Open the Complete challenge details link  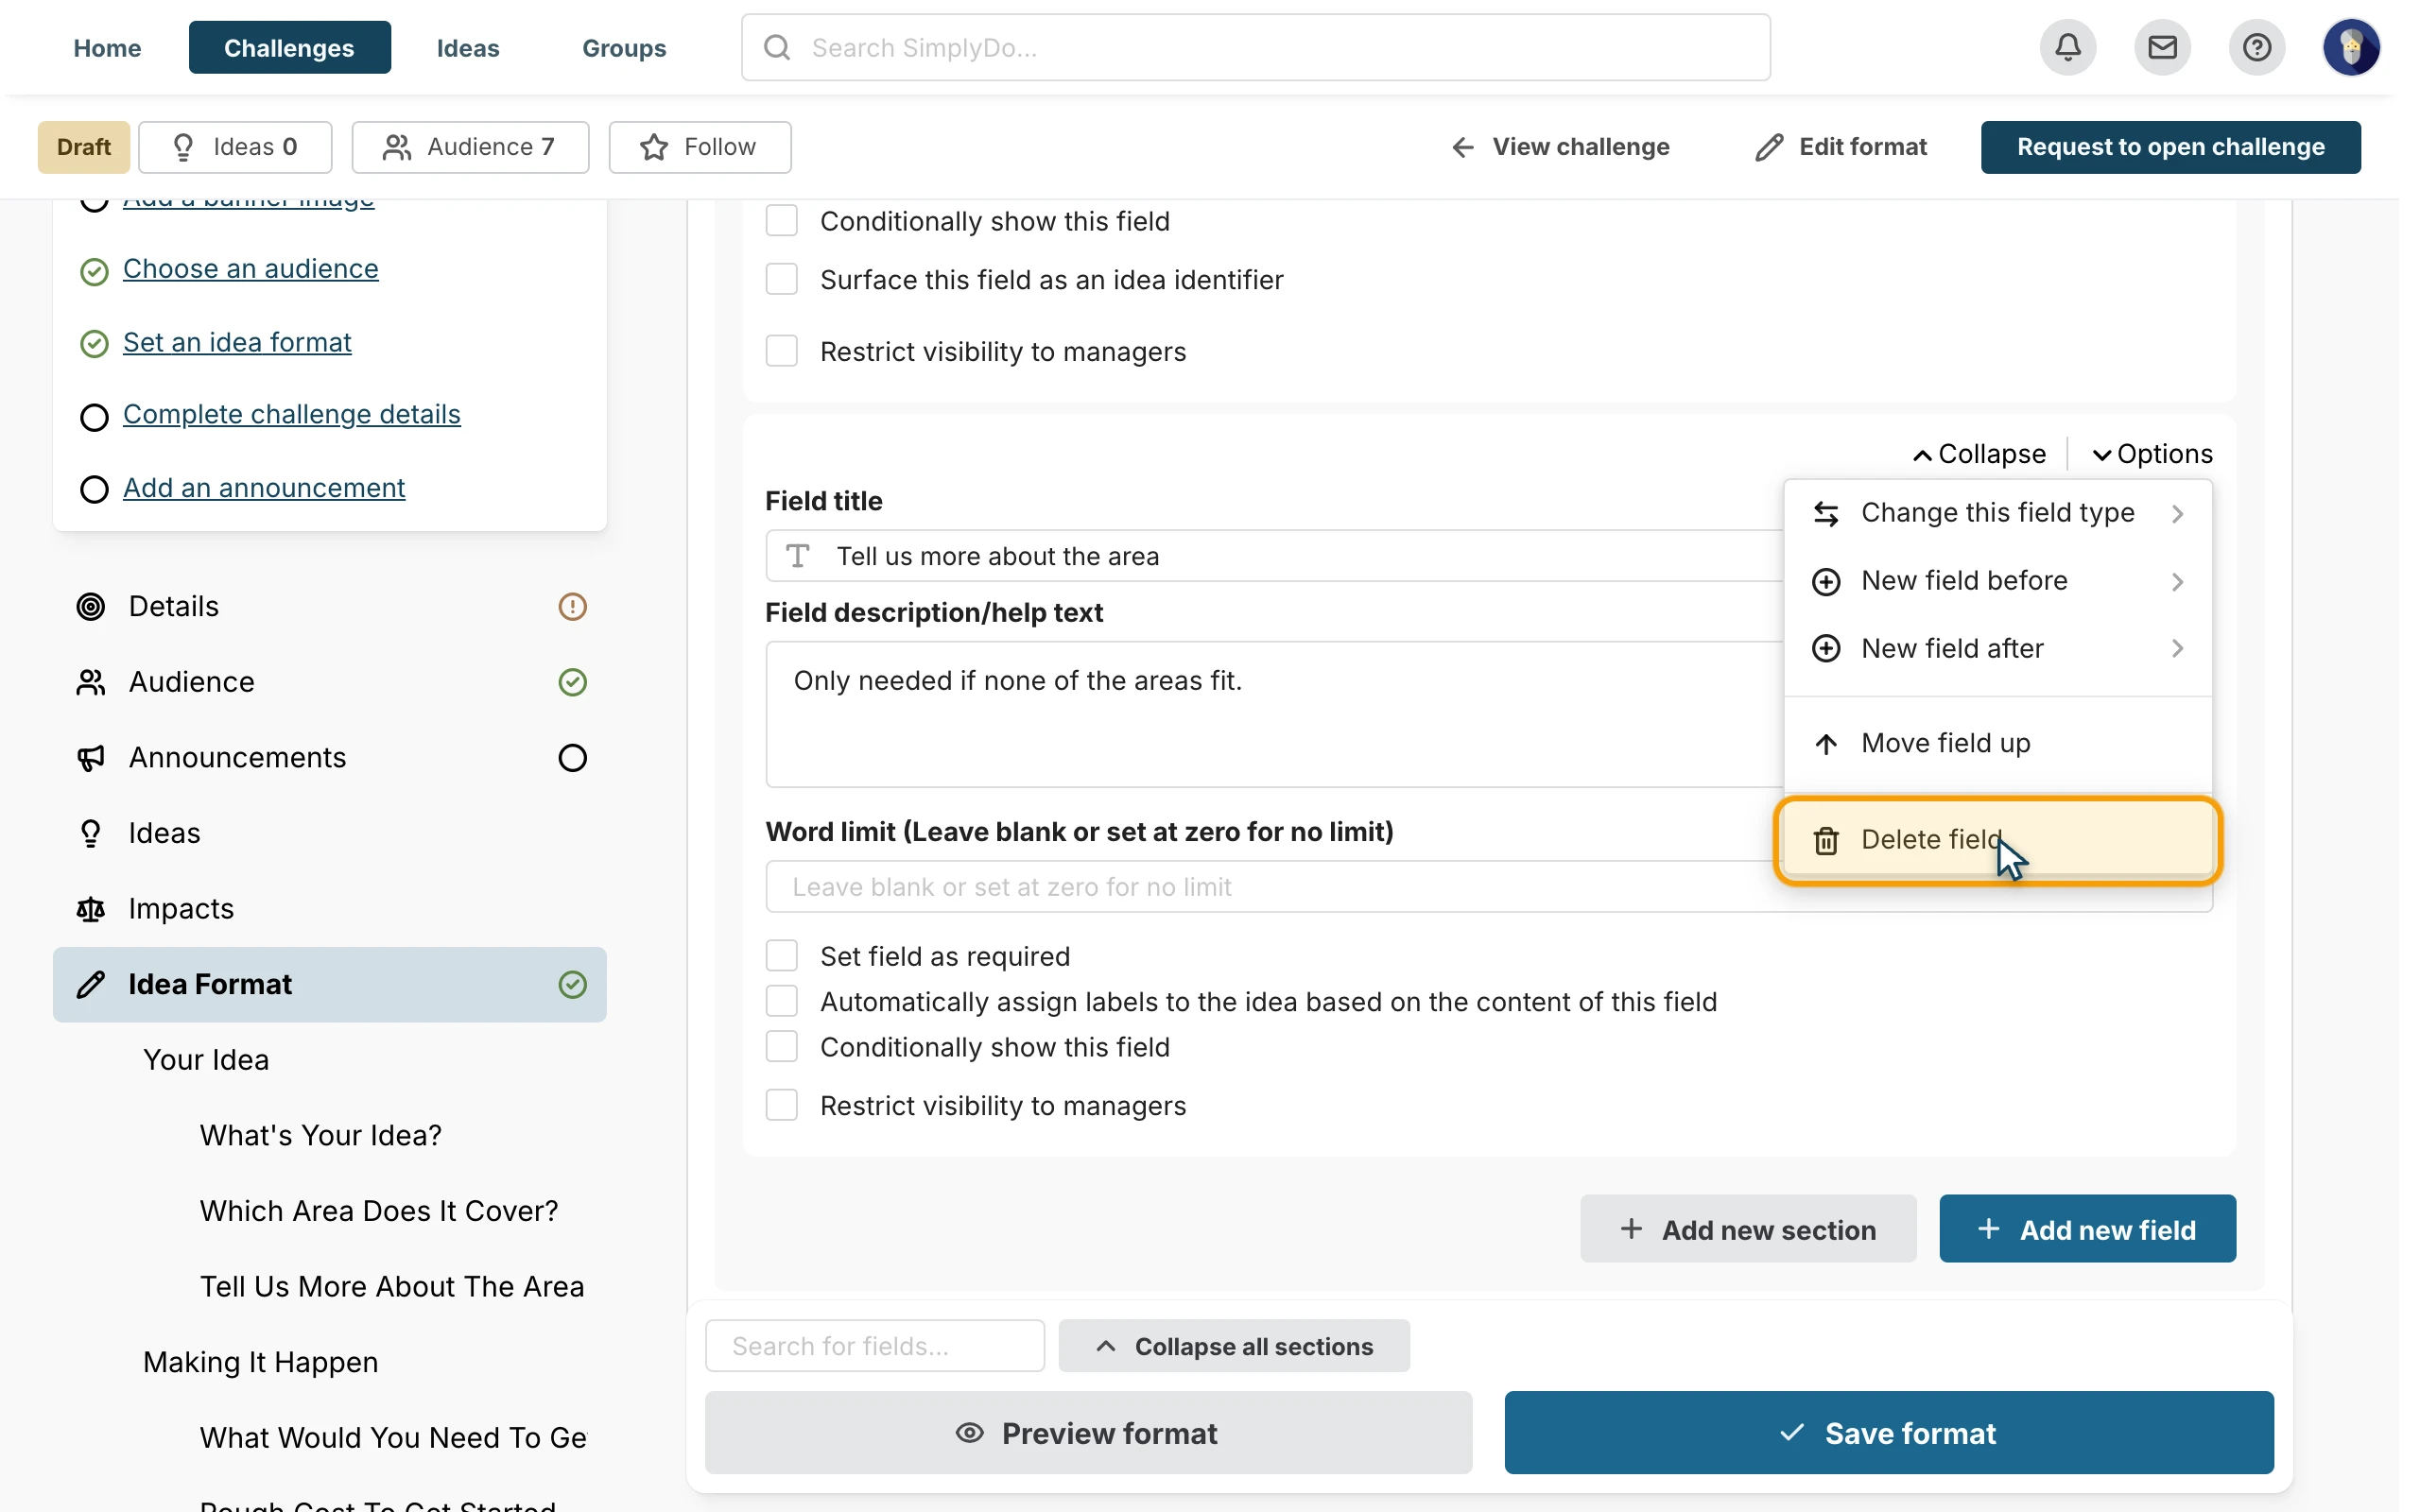pos(292,414)
